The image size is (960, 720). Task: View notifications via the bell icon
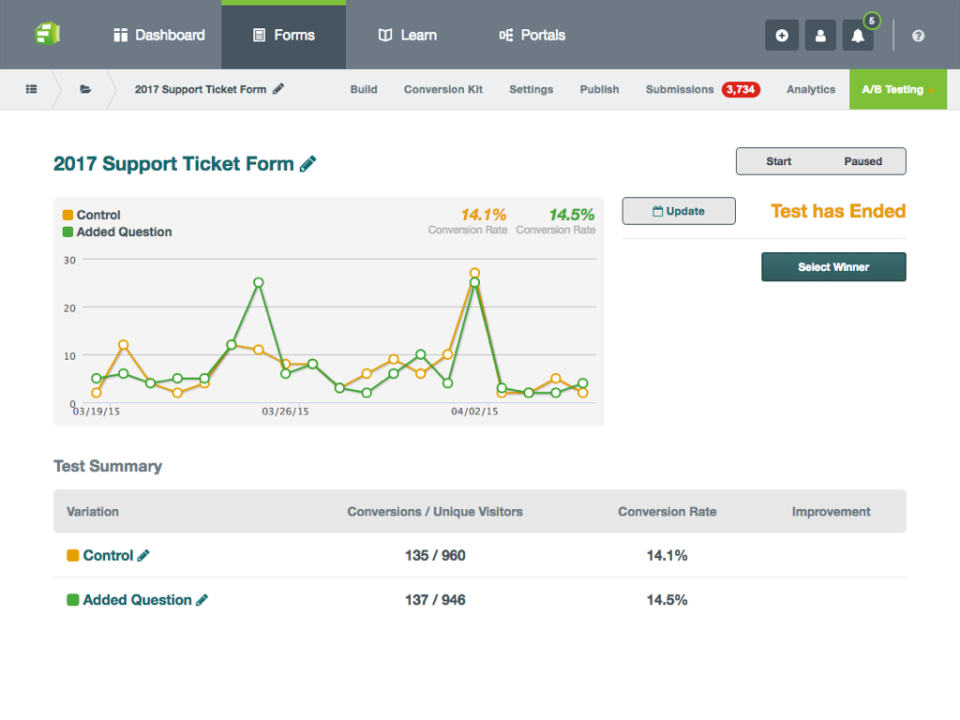pyautogui.click(x=858, y=37)
